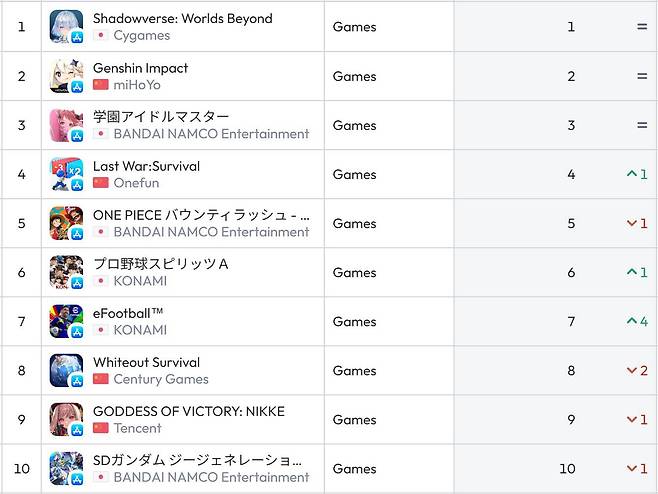
Task: Open the Genshin Impact title link
Action: point(140,68)
